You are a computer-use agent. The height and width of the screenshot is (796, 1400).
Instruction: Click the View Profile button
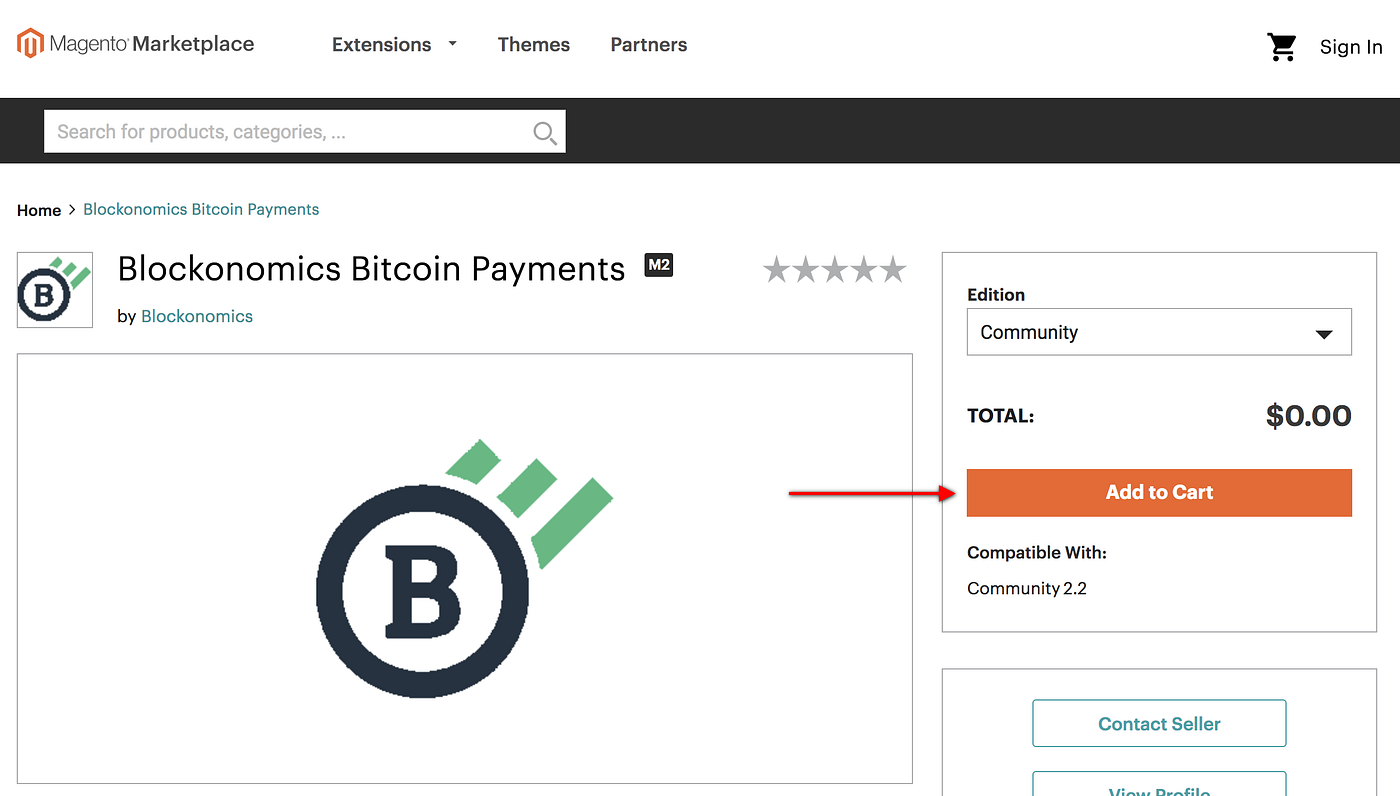coord(1159,784)
